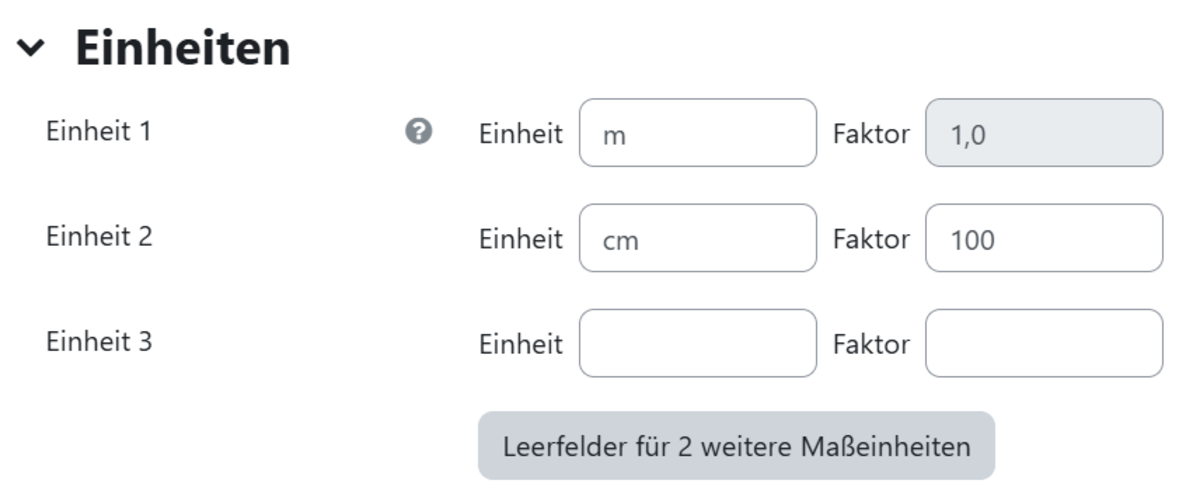Click the Einheit 3 row label

(x=99, y=342)
